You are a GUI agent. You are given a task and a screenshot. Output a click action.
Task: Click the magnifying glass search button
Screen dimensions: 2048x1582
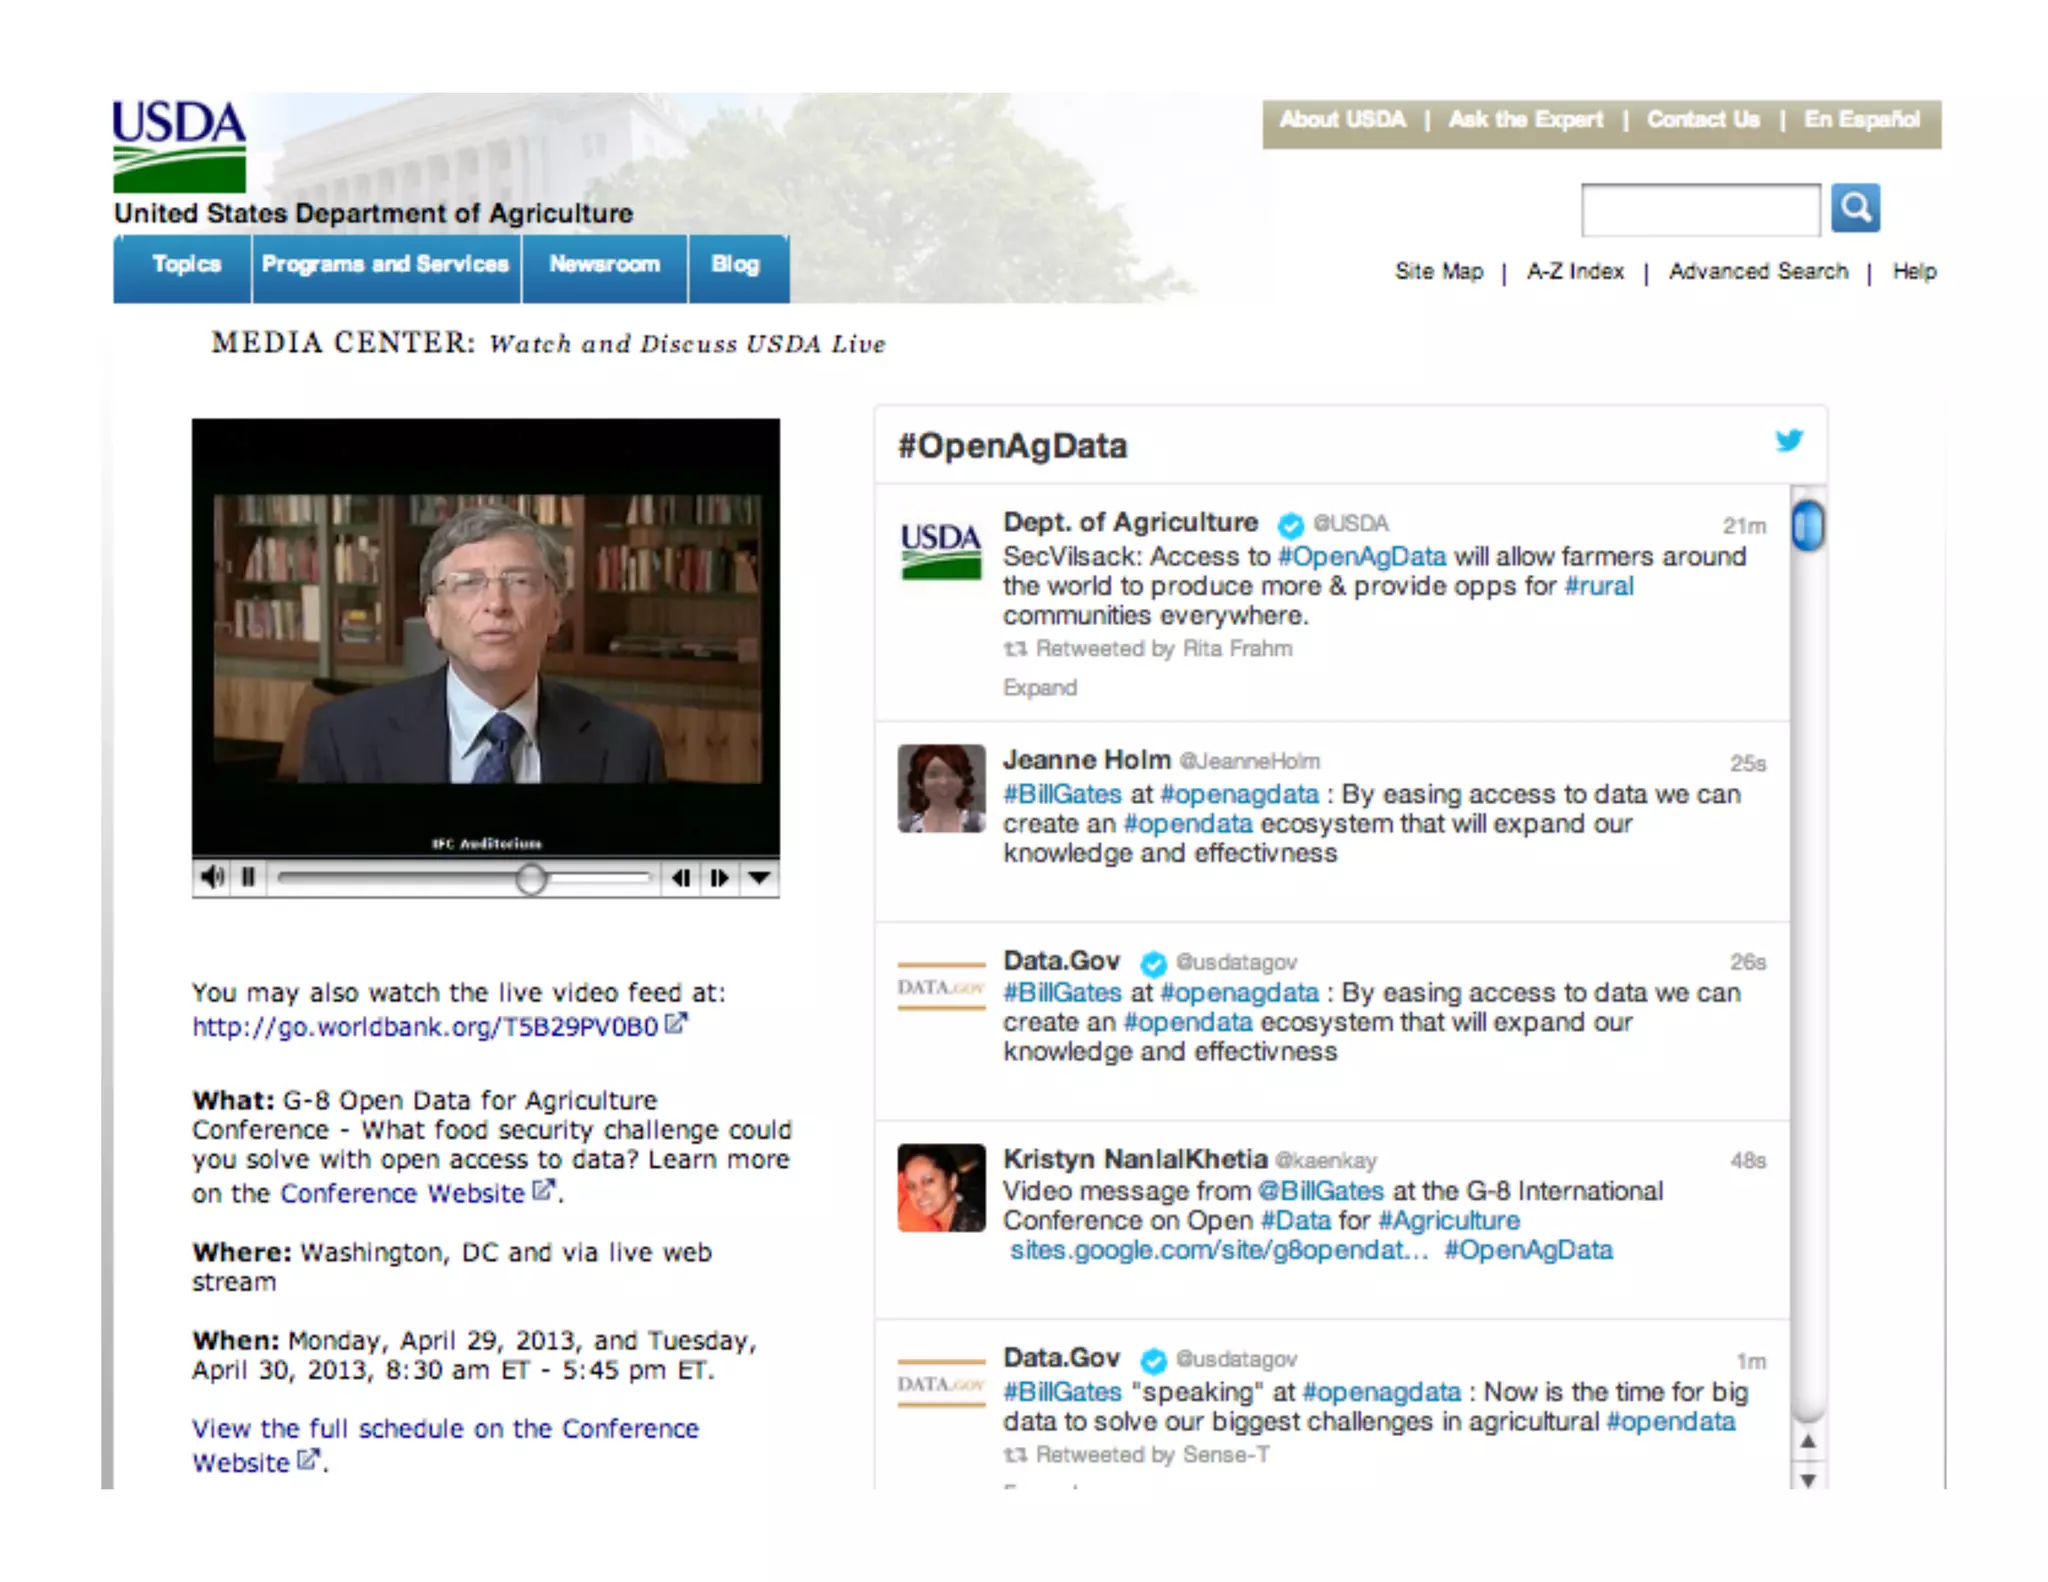tap(1855, 208)
